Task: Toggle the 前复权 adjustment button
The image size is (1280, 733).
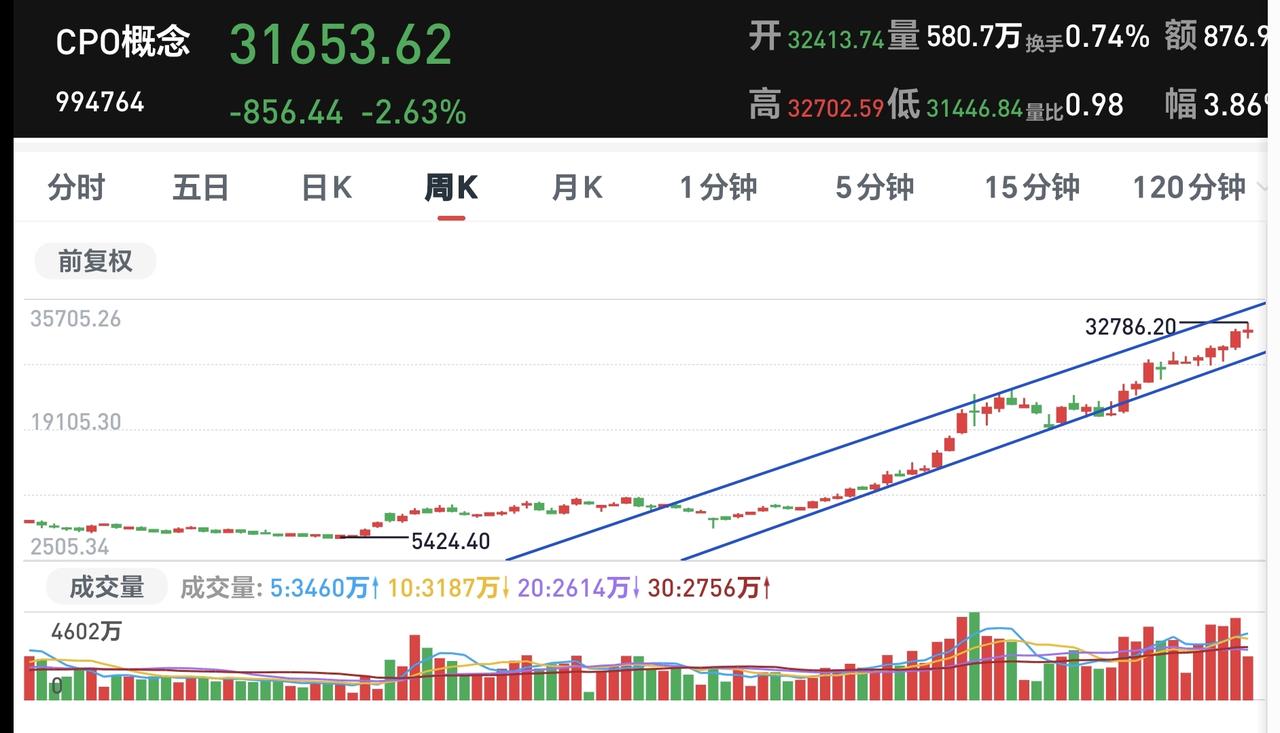Action: pyautogui.click(x=95, y=261)
